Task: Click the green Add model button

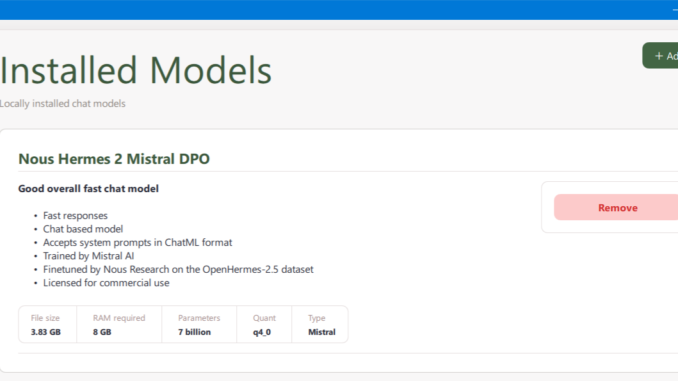Action: pos(660,56)
